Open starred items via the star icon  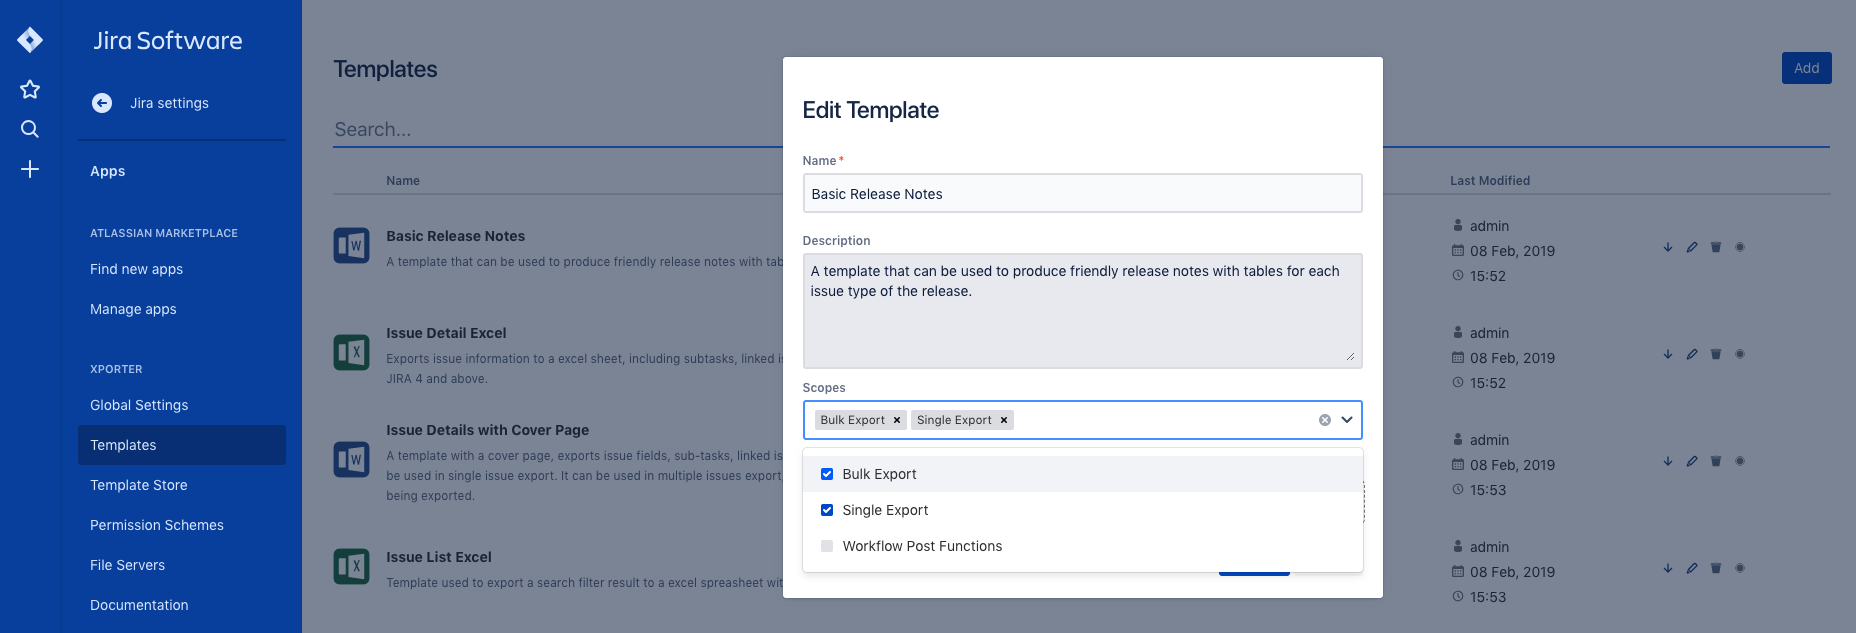point(30,89)
